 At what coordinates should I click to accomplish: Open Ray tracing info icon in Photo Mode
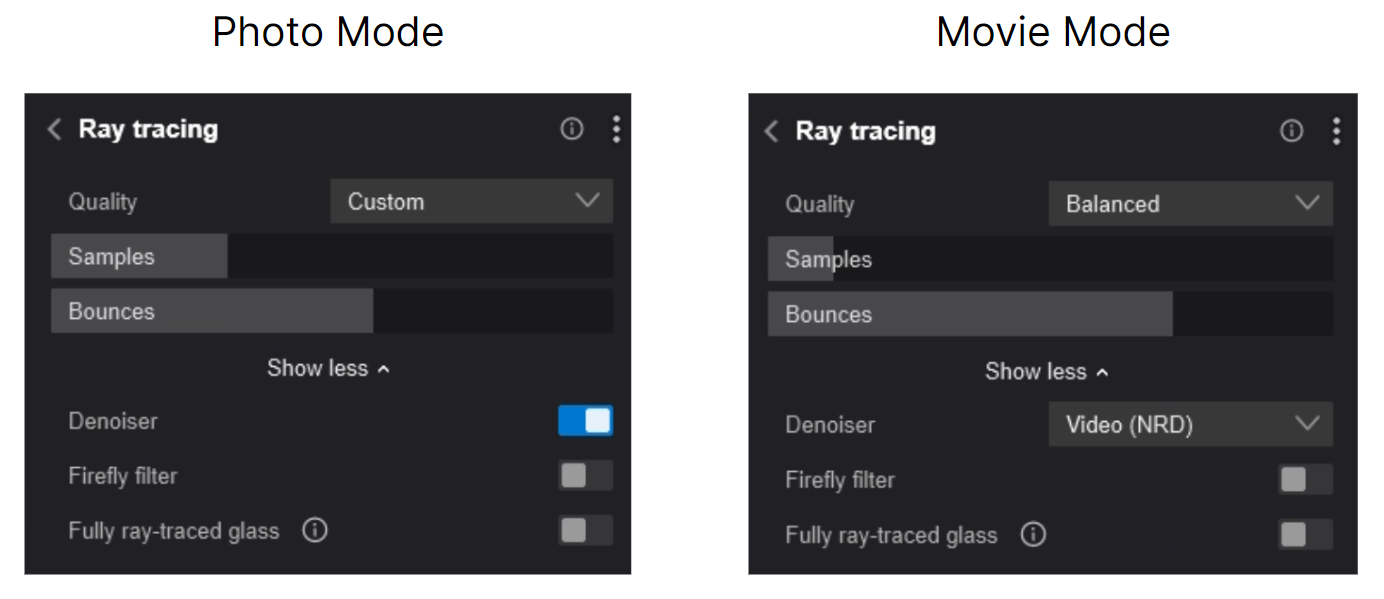click(x=572, y=129)
